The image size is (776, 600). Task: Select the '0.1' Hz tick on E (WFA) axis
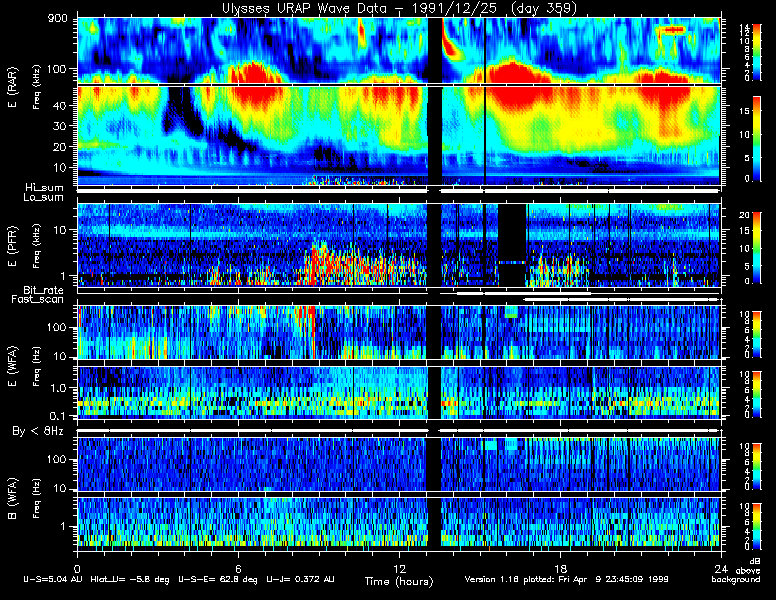[58, 416]
